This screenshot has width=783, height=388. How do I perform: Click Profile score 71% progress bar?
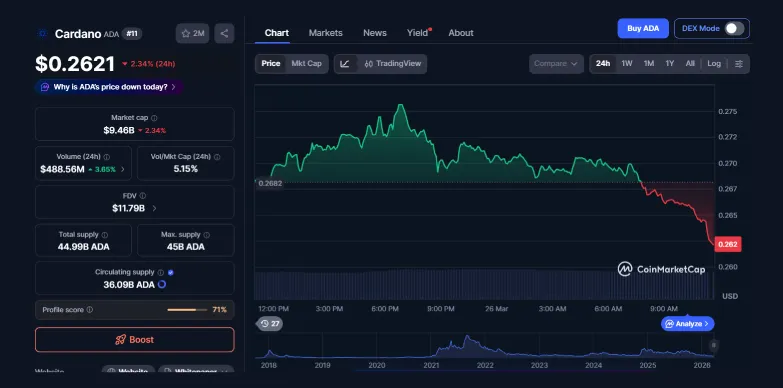point(187,310)
